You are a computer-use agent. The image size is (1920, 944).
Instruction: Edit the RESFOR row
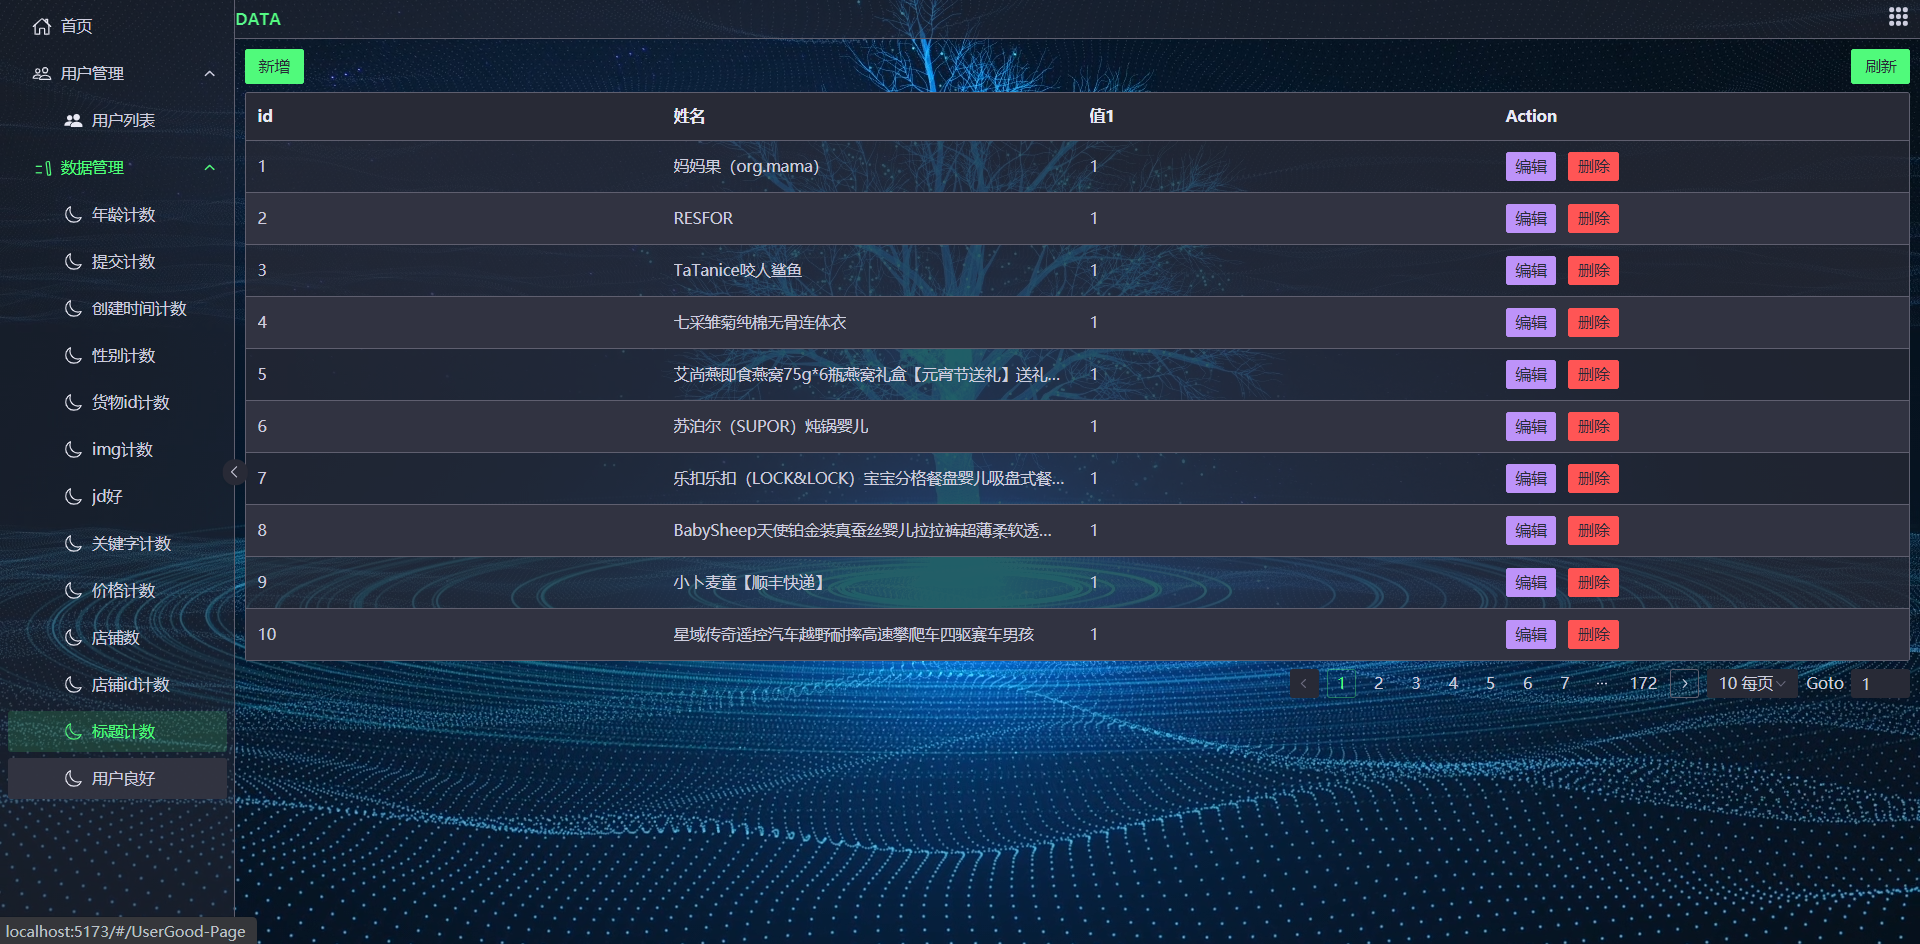tap(1531, 219)
